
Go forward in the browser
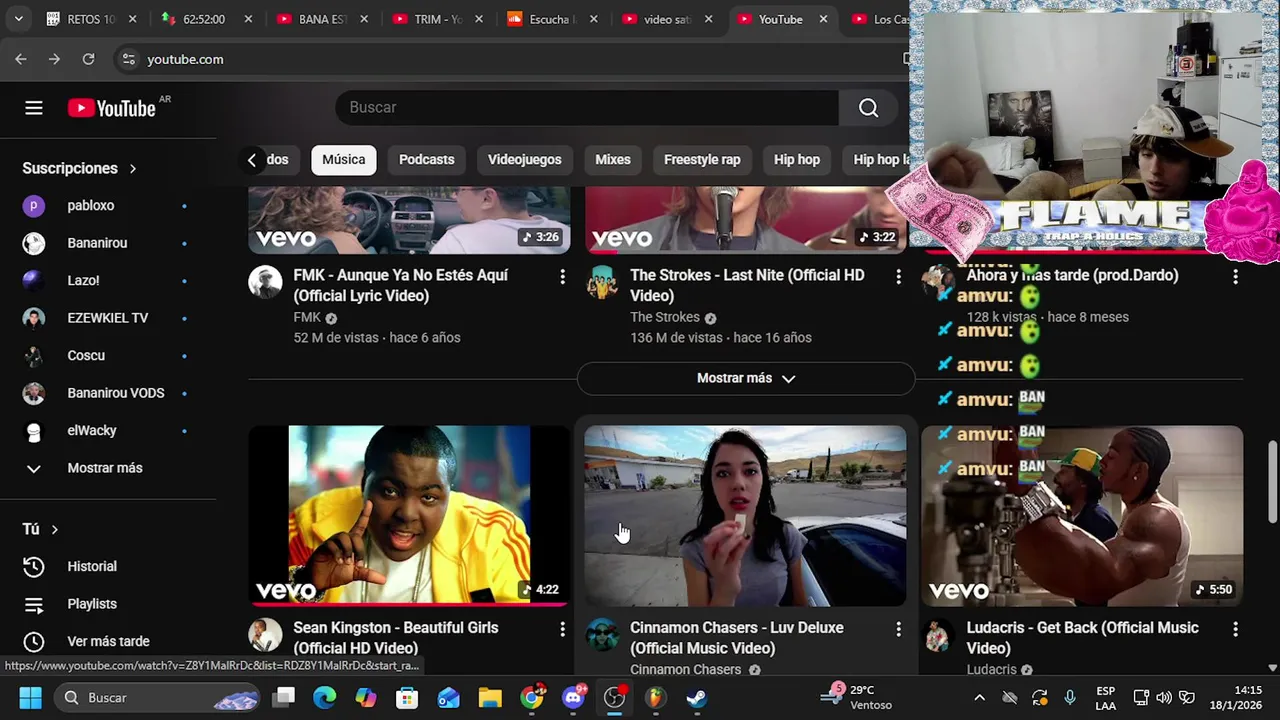click(x=54, y=59)
